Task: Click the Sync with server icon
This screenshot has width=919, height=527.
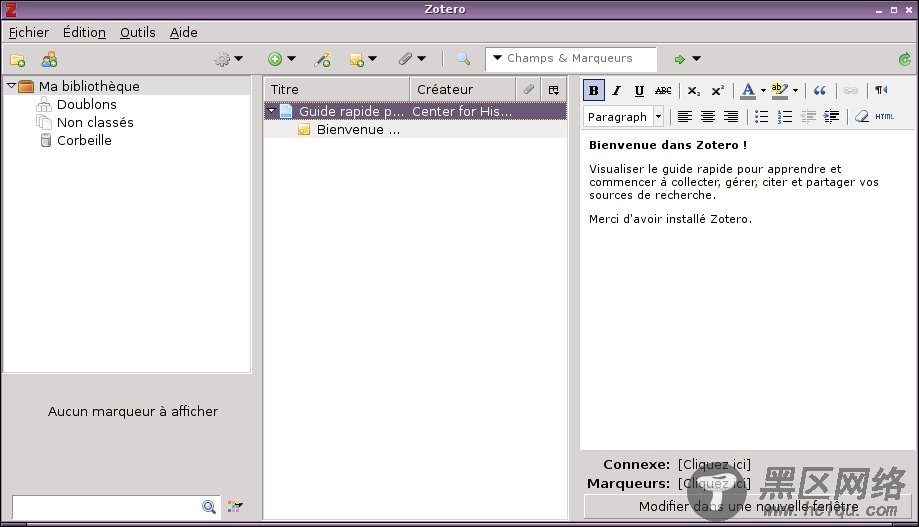Action: [x=904, y=59]
